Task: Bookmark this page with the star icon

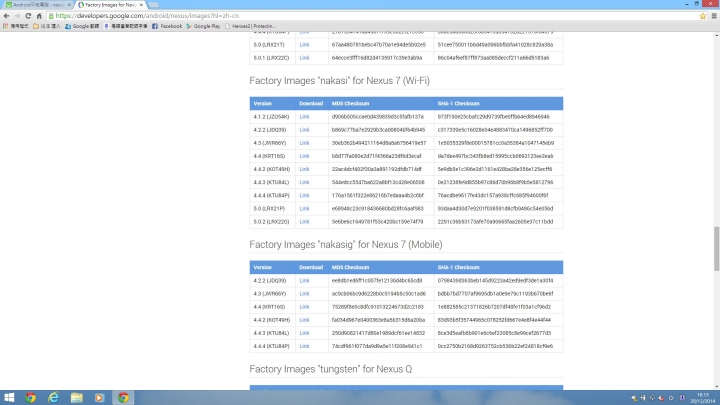Action: (703, 16)
